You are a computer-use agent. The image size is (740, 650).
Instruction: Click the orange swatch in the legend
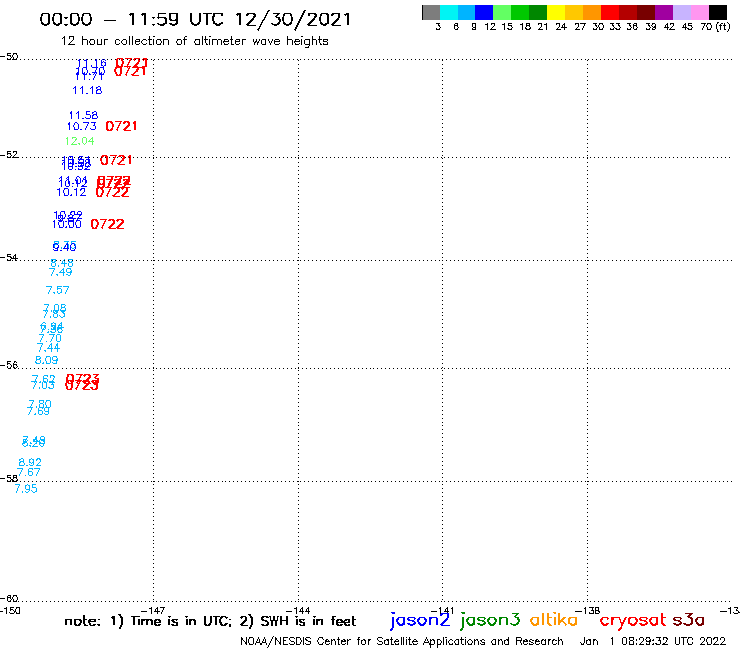[592, 13]
